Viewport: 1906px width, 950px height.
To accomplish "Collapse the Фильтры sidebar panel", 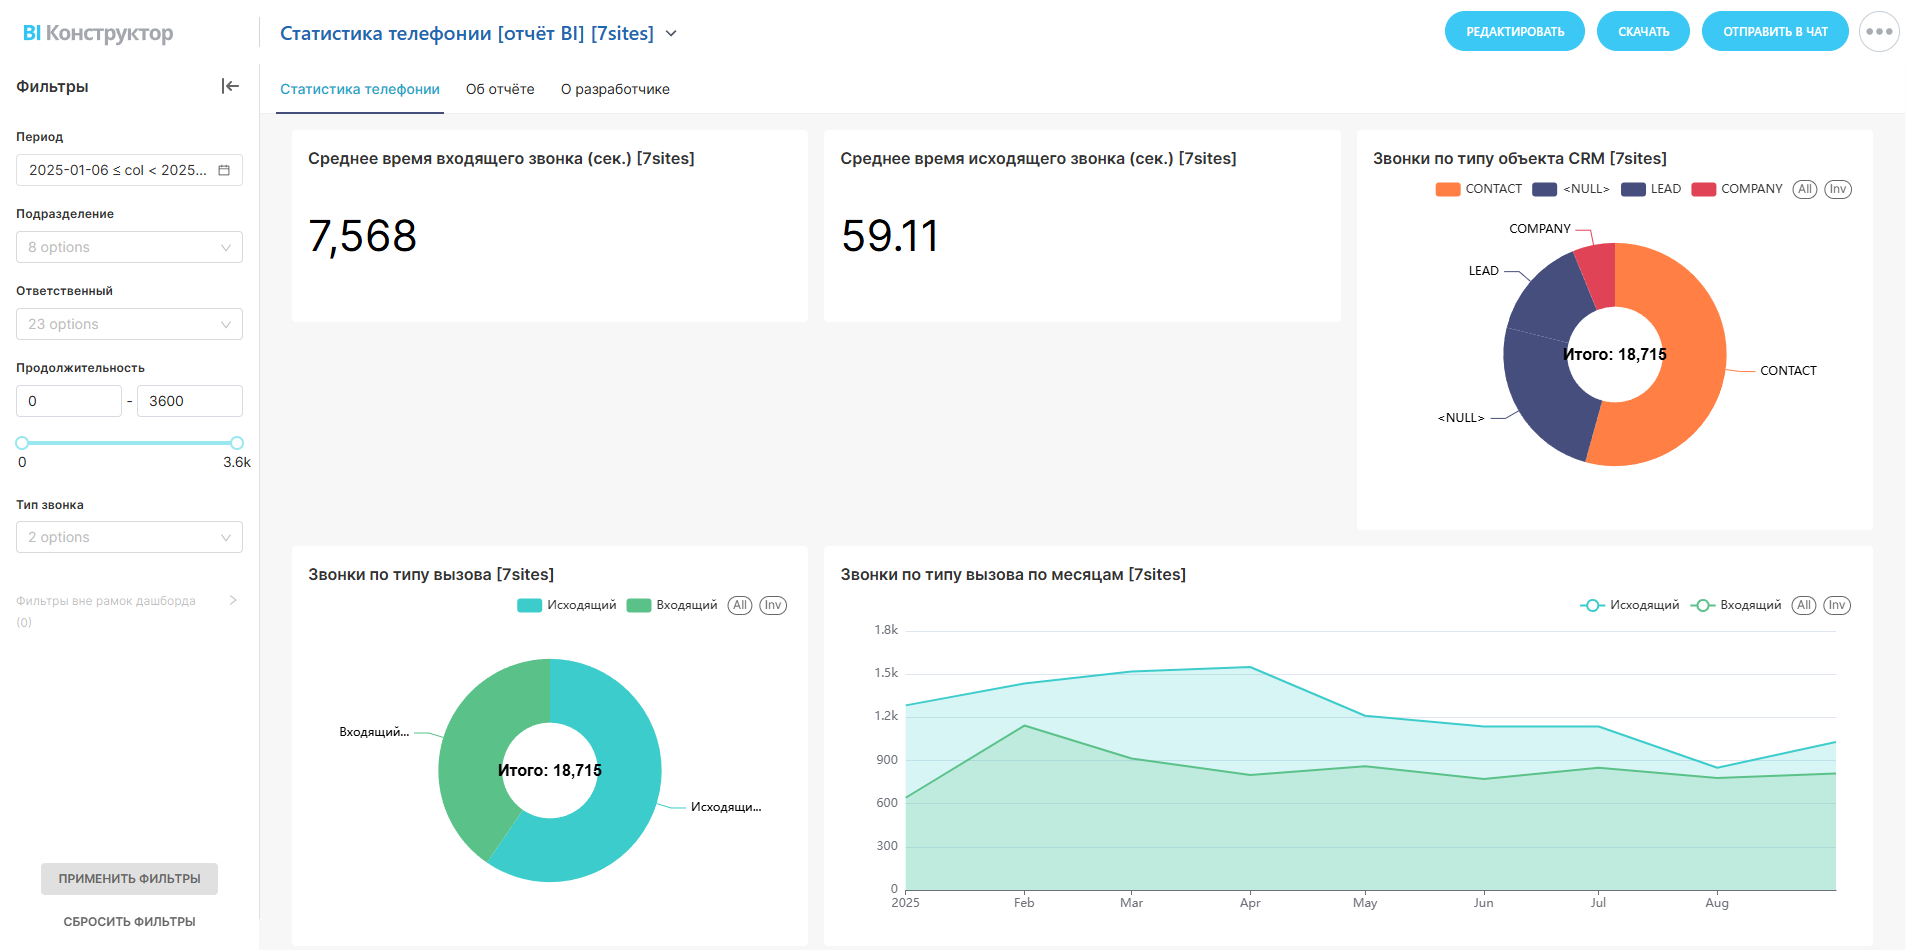I will point(230,86).
